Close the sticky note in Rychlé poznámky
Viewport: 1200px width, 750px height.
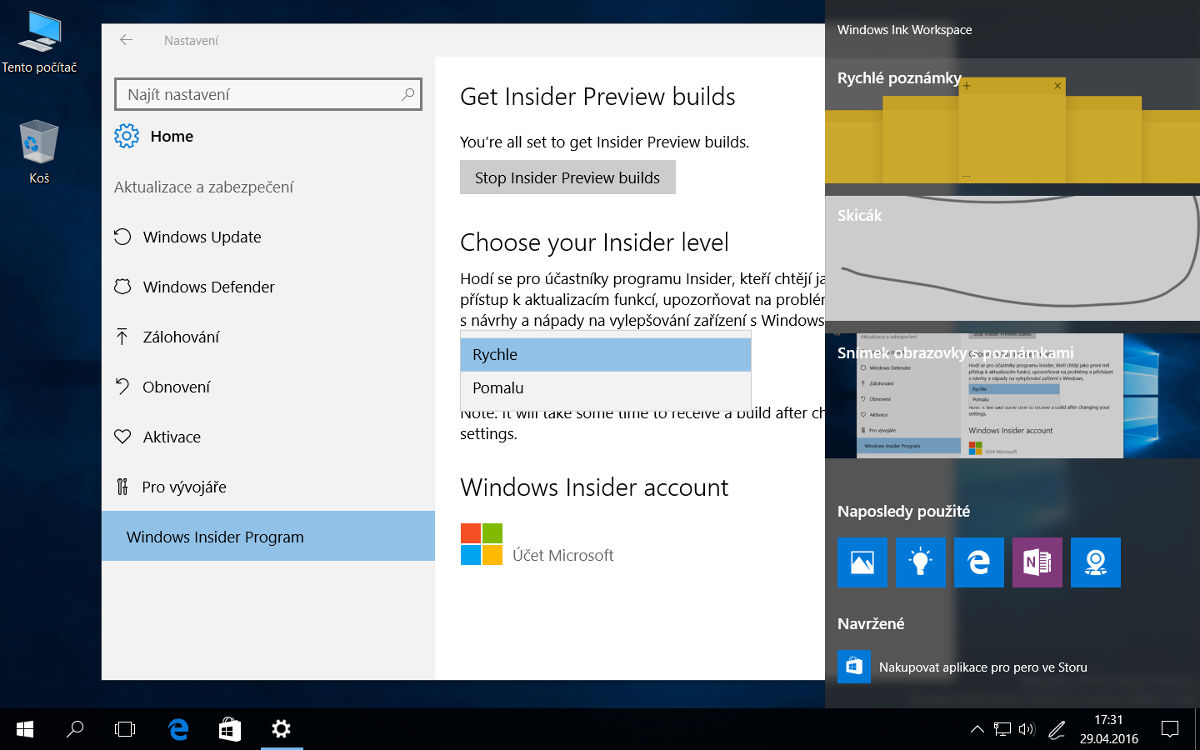click(1058, 87)
